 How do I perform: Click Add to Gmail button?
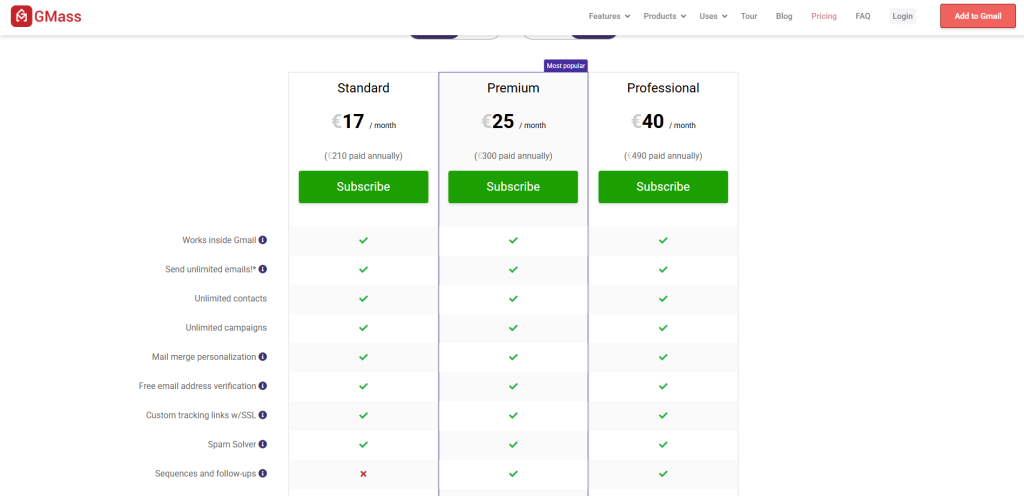point(978,16)
